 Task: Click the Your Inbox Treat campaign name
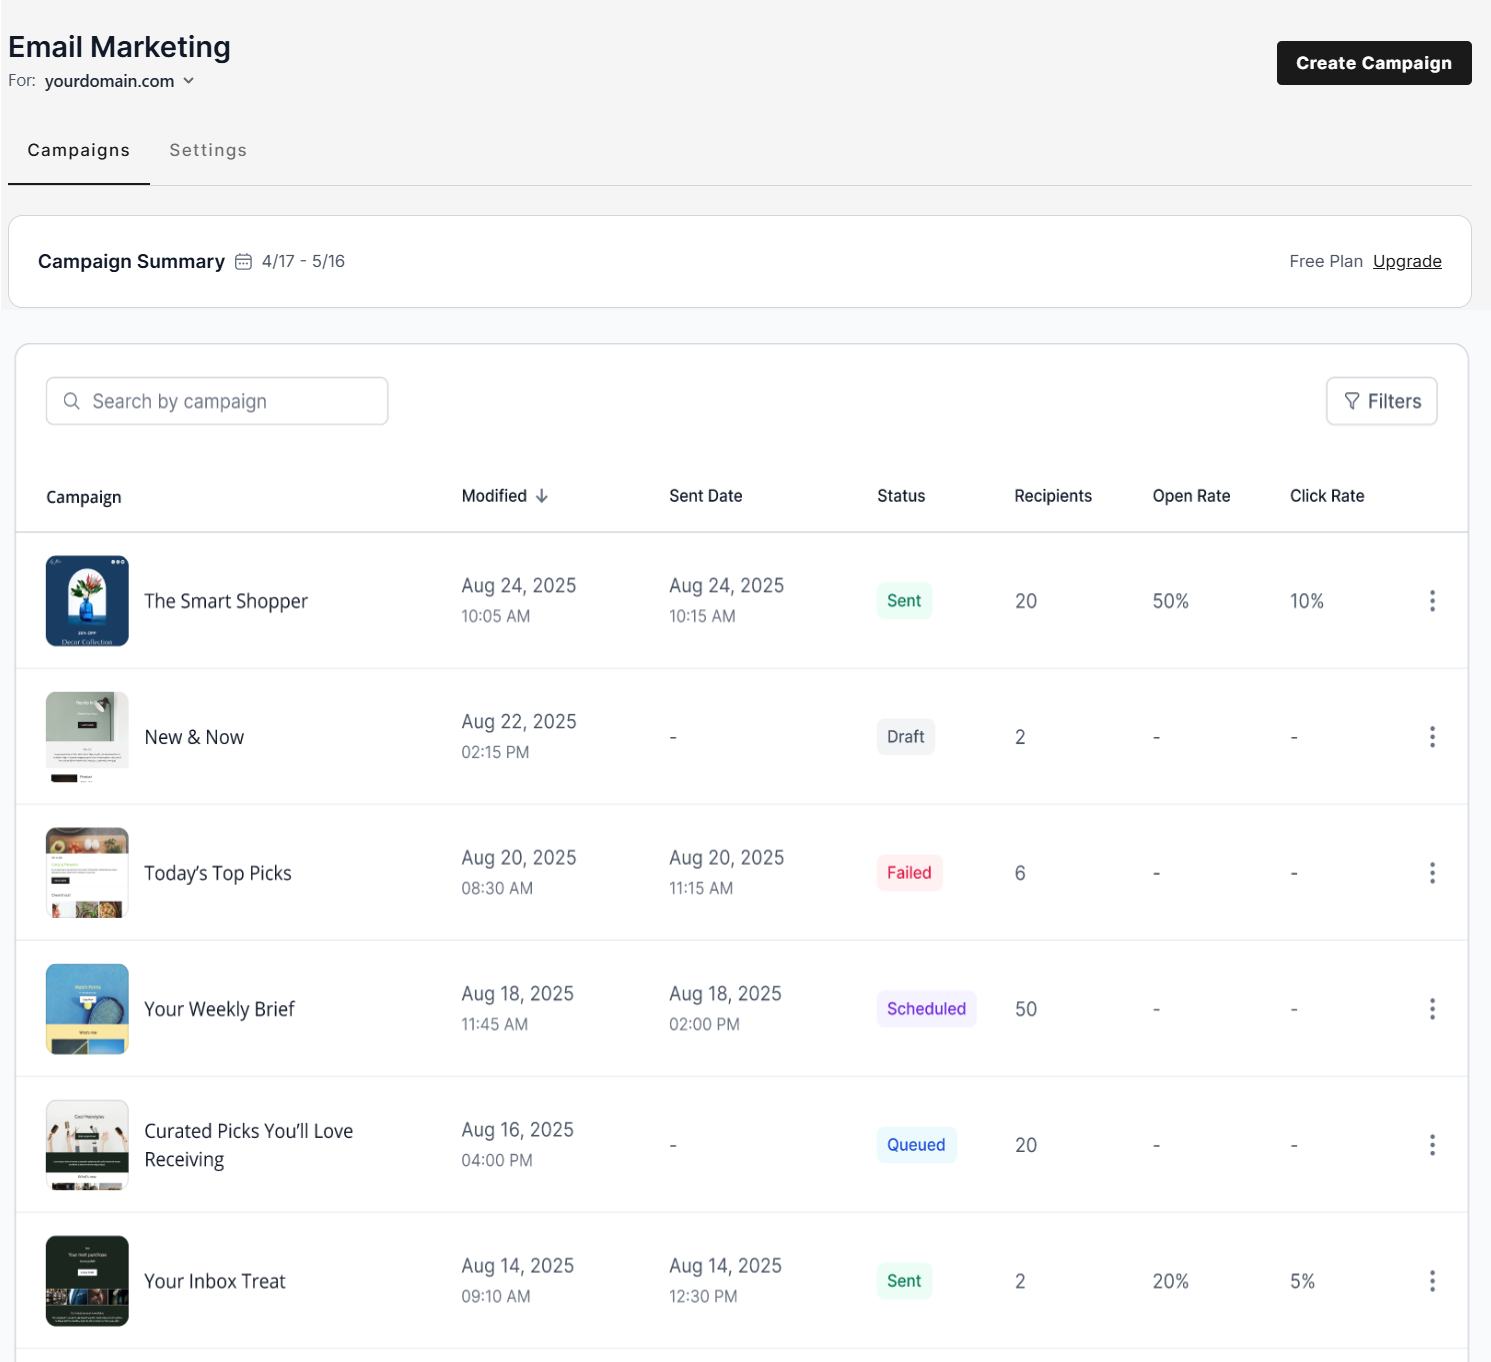[215, 1281]
